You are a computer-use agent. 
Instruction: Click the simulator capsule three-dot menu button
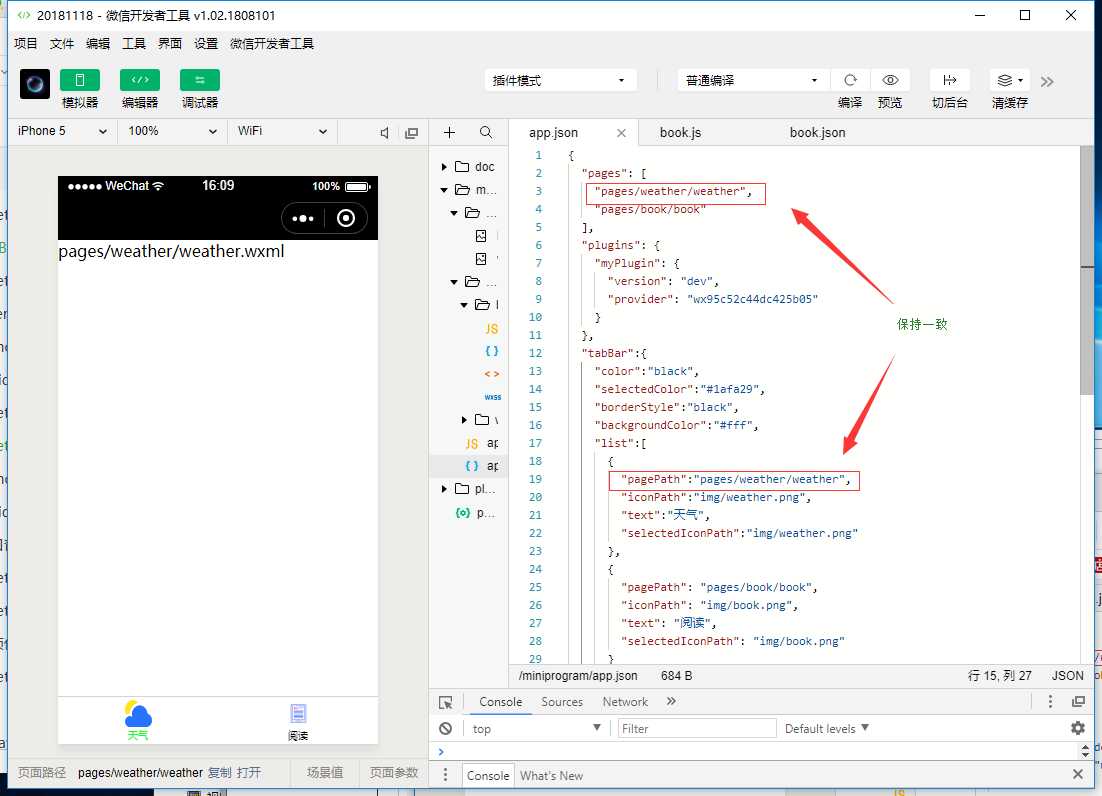[303, 218]
